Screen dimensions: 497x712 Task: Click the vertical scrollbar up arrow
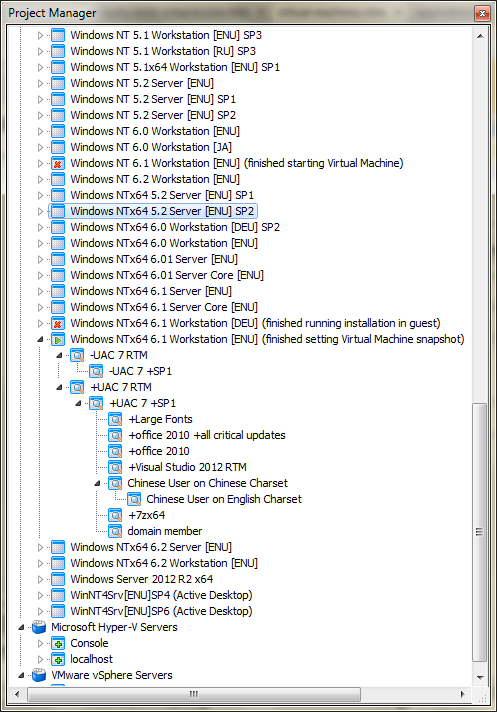pyautogui.click(x=480, y=35)
